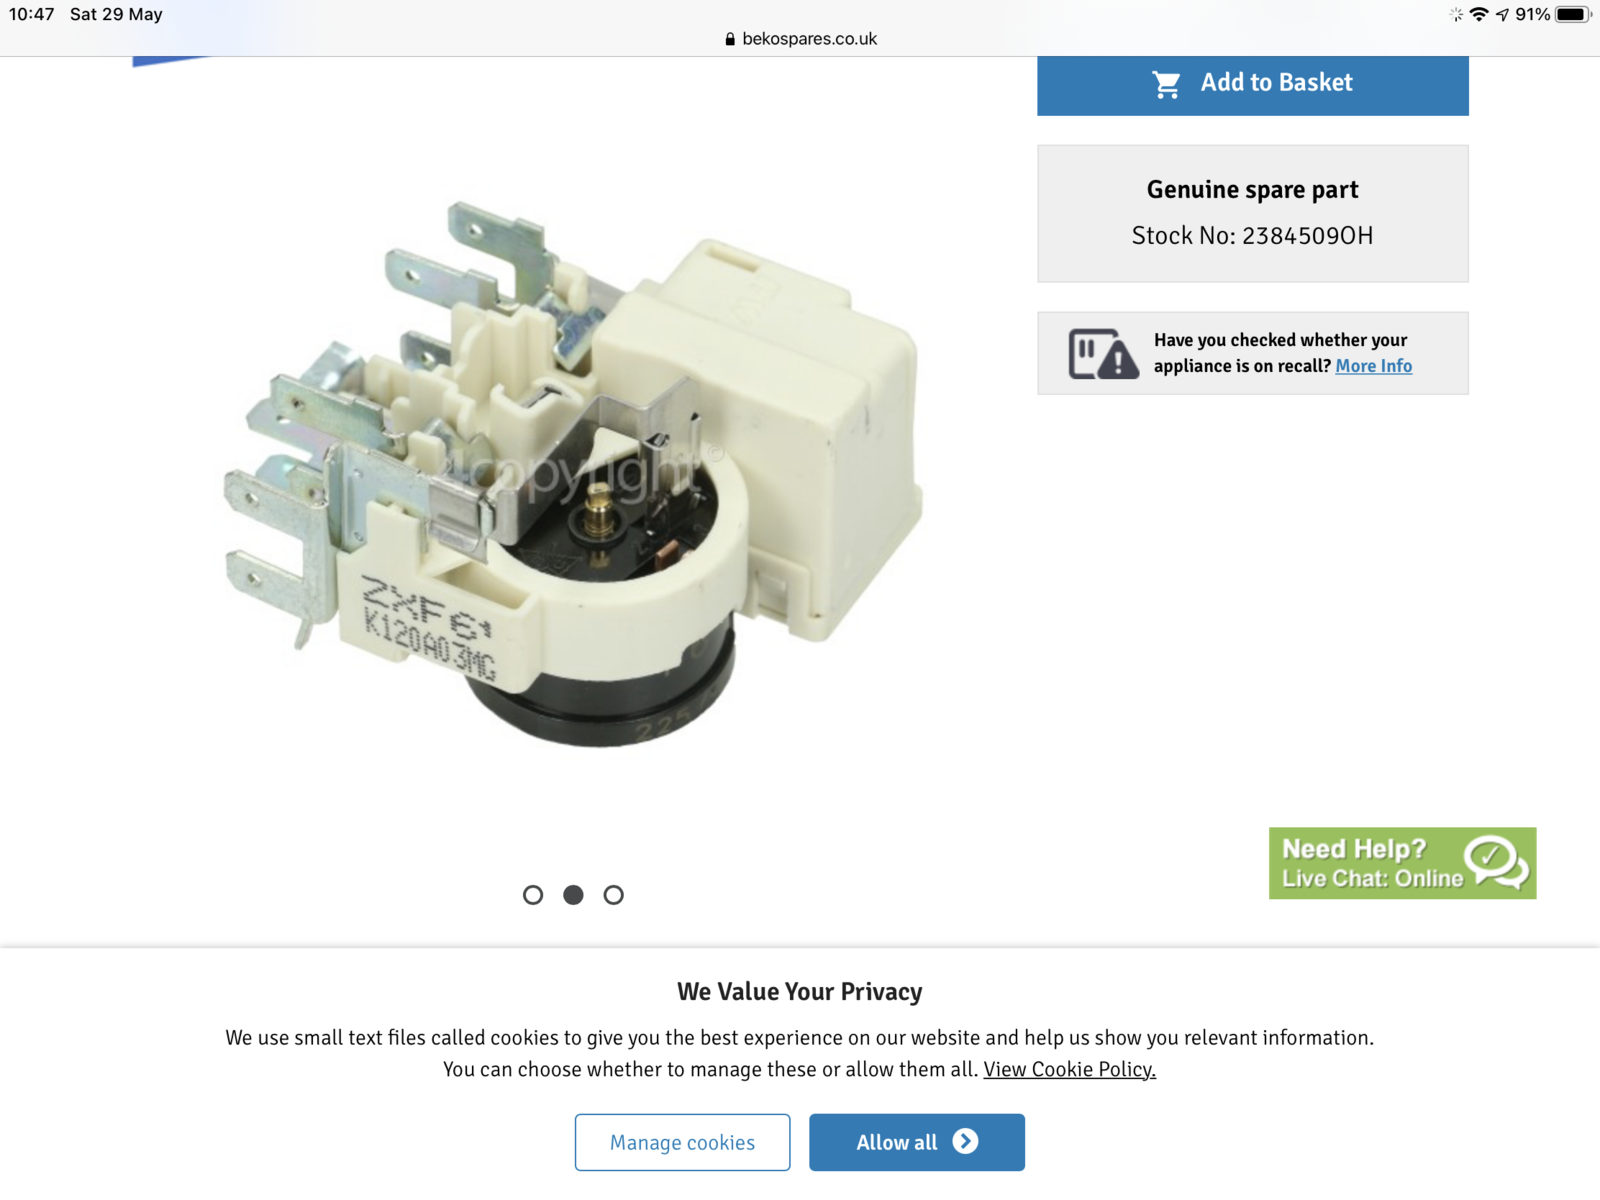Select the third image carousel dot
This screenshot has height=1200, width=1600.
(x=613, y=895)
